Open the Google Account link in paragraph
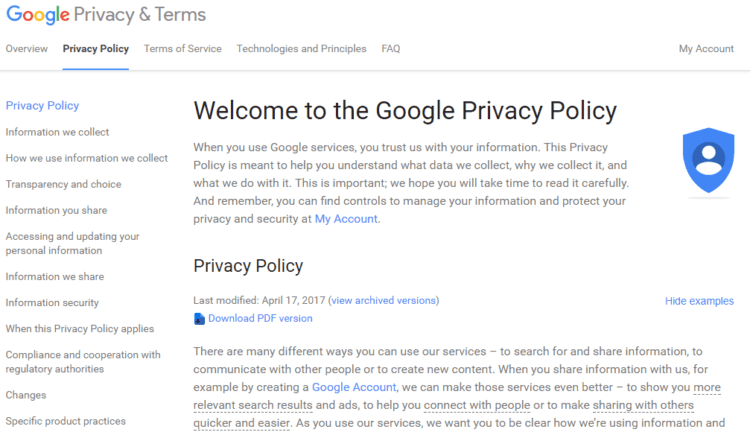The height and width of the screenshot is (432, 750). pyautogui.click(x=354, y=387)
